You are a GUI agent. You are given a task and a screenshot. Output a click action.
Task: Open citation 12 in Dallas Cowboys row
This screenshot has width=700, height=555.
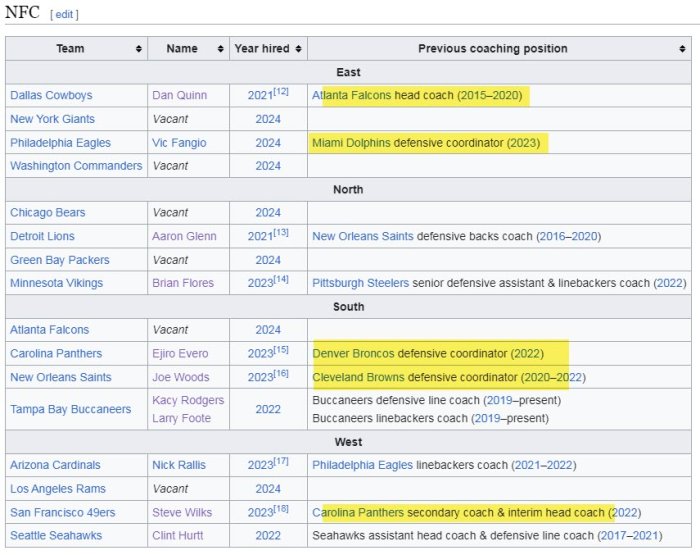pyautogui.click(x=281, y=92)
